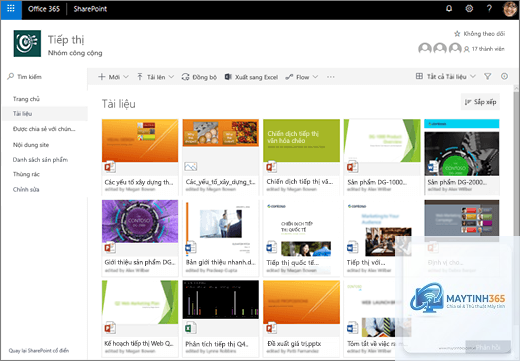
Task: Click Word icon on Sản phẩm DG-2000 tile
Action: 433,167
